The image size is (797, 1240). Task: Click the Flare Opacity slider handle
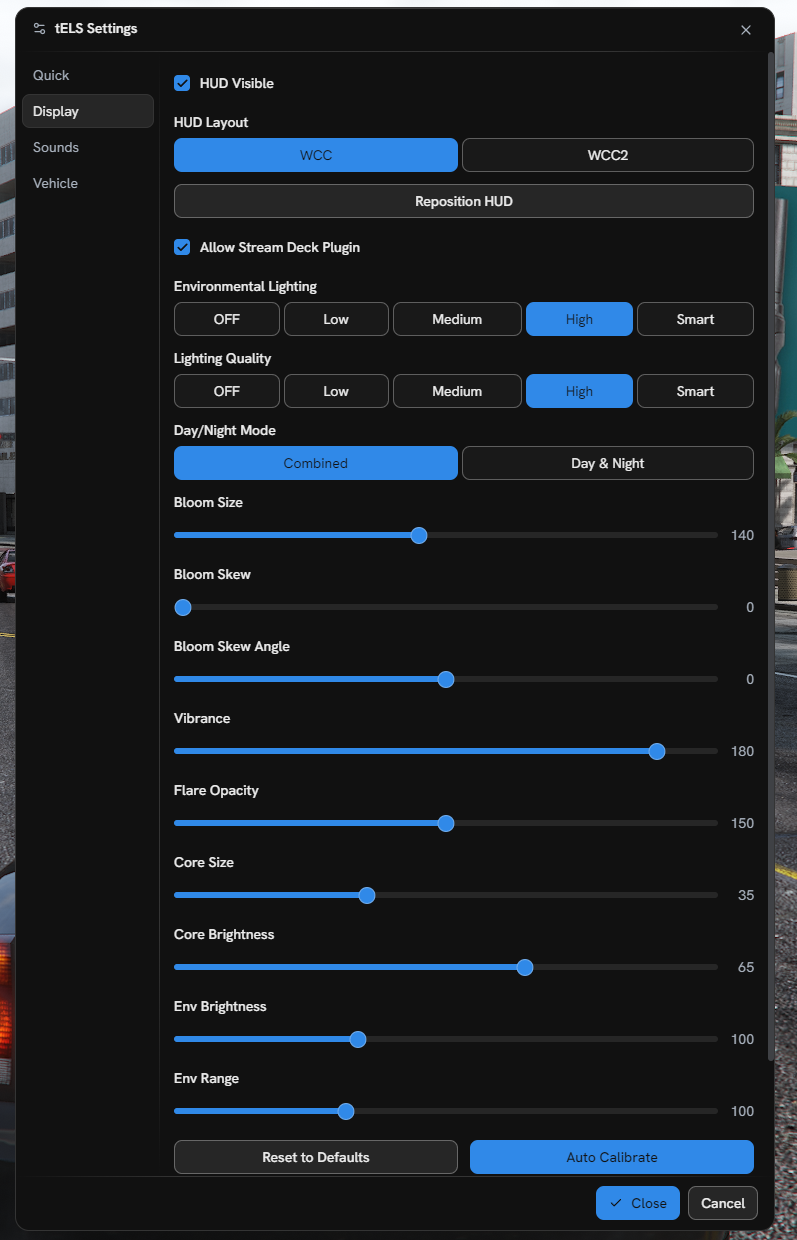(x=446, y=823)
